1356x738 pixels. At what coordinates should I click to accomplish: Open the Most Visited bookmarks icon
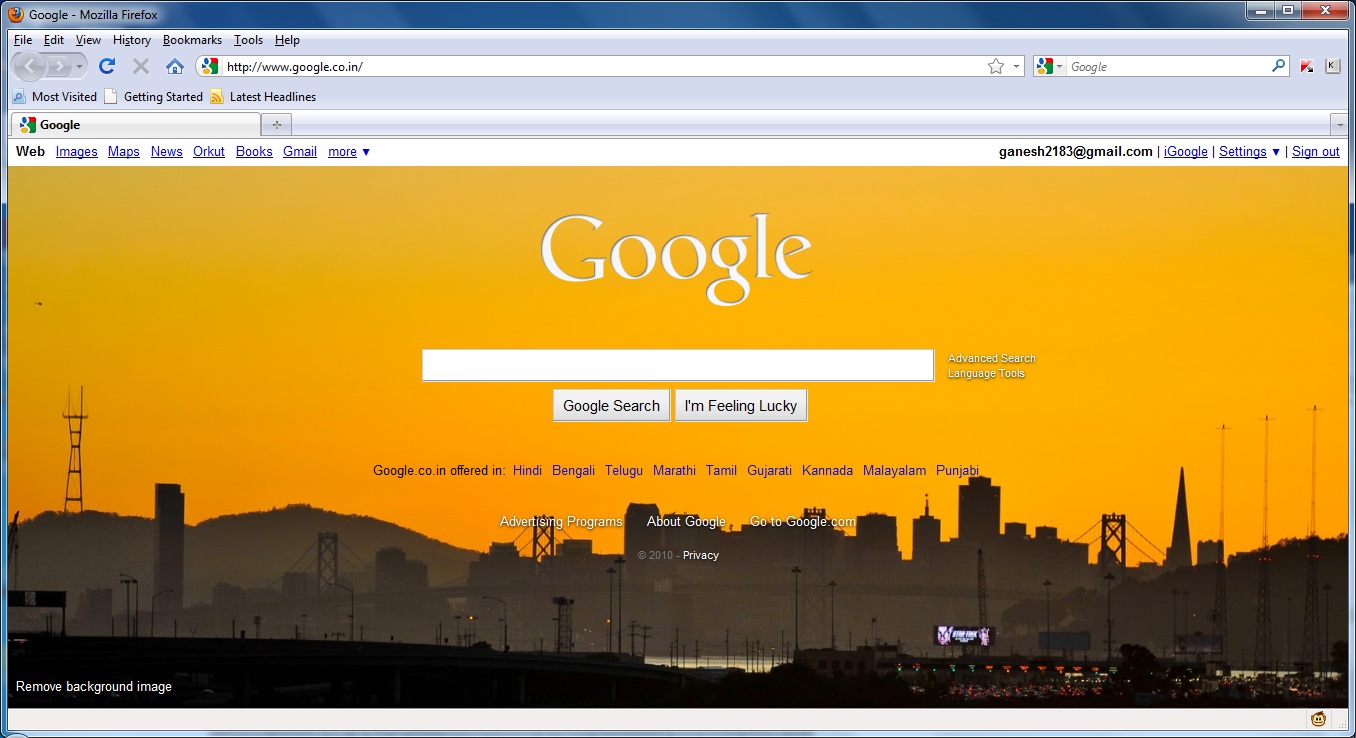pos(19,97)
